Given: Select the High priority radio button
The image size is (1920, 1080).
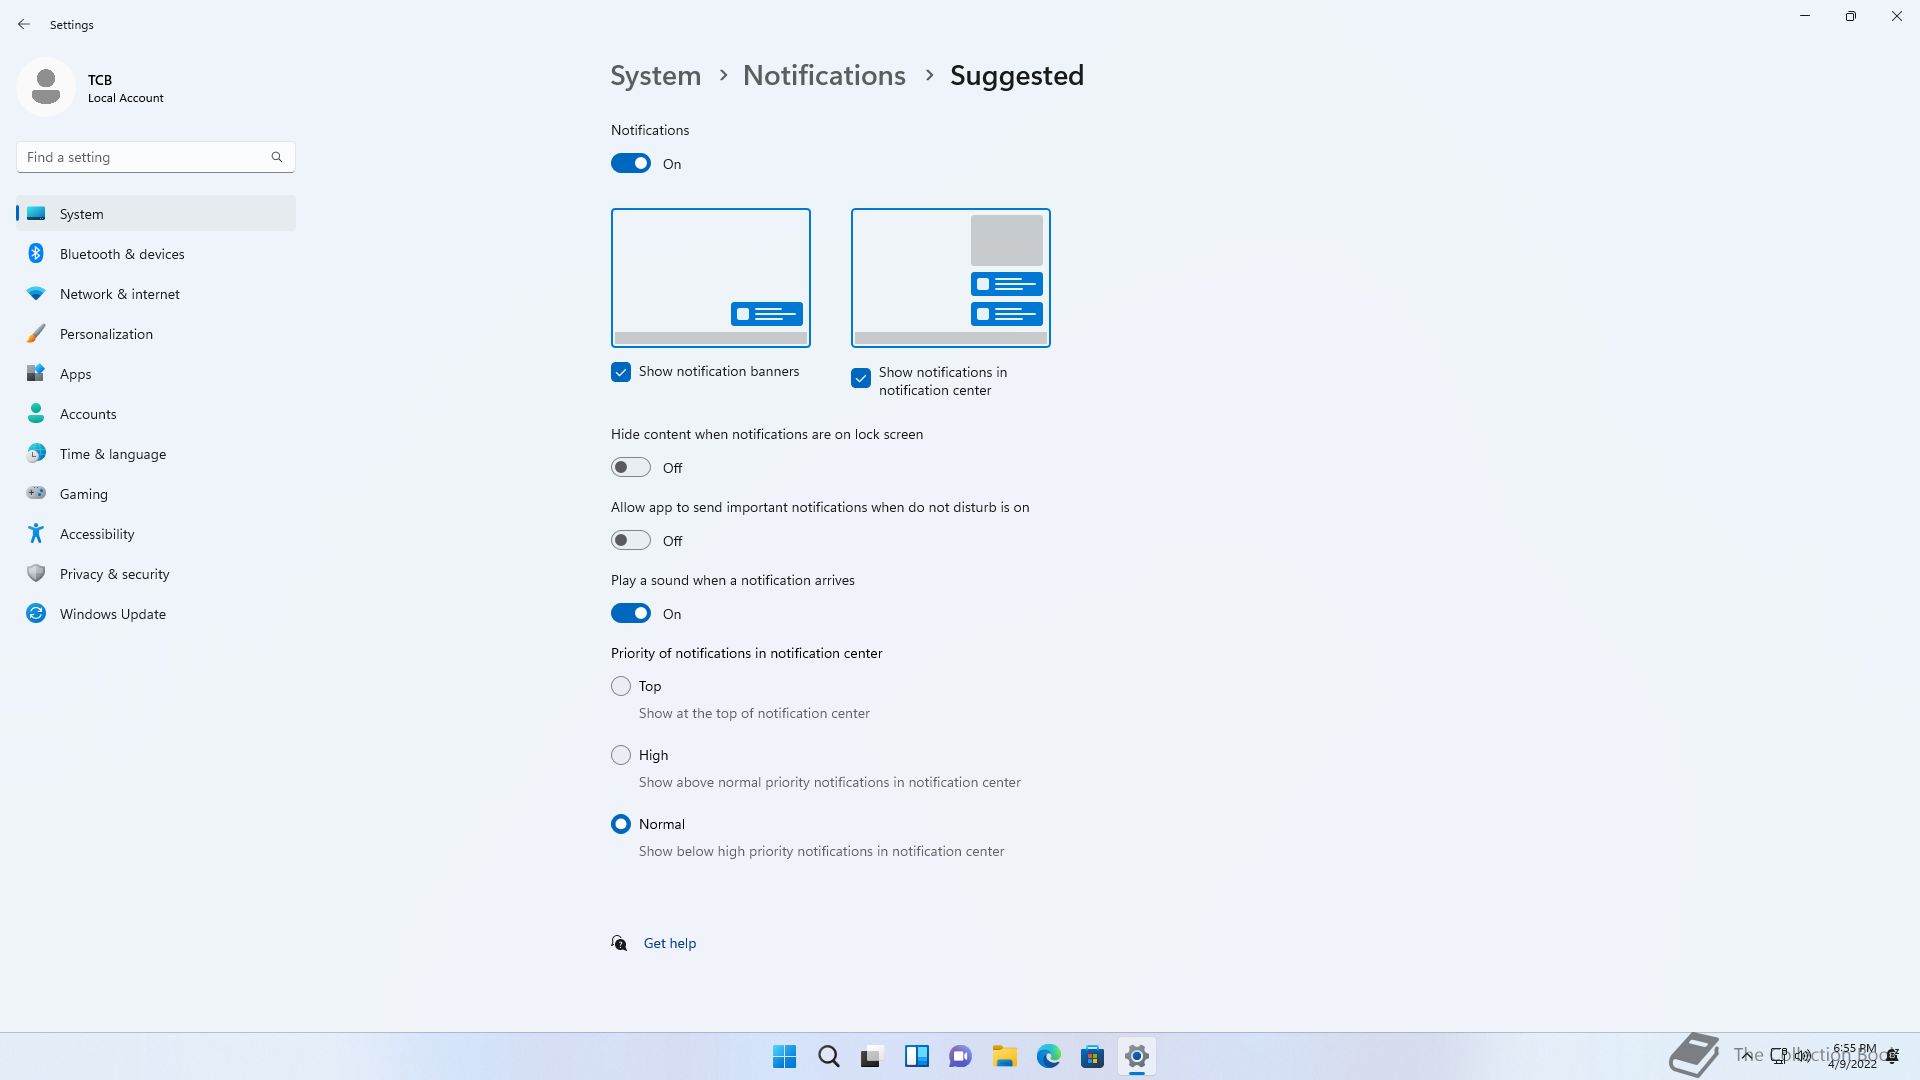Looking at the screenshot, I should click(621, 755).
